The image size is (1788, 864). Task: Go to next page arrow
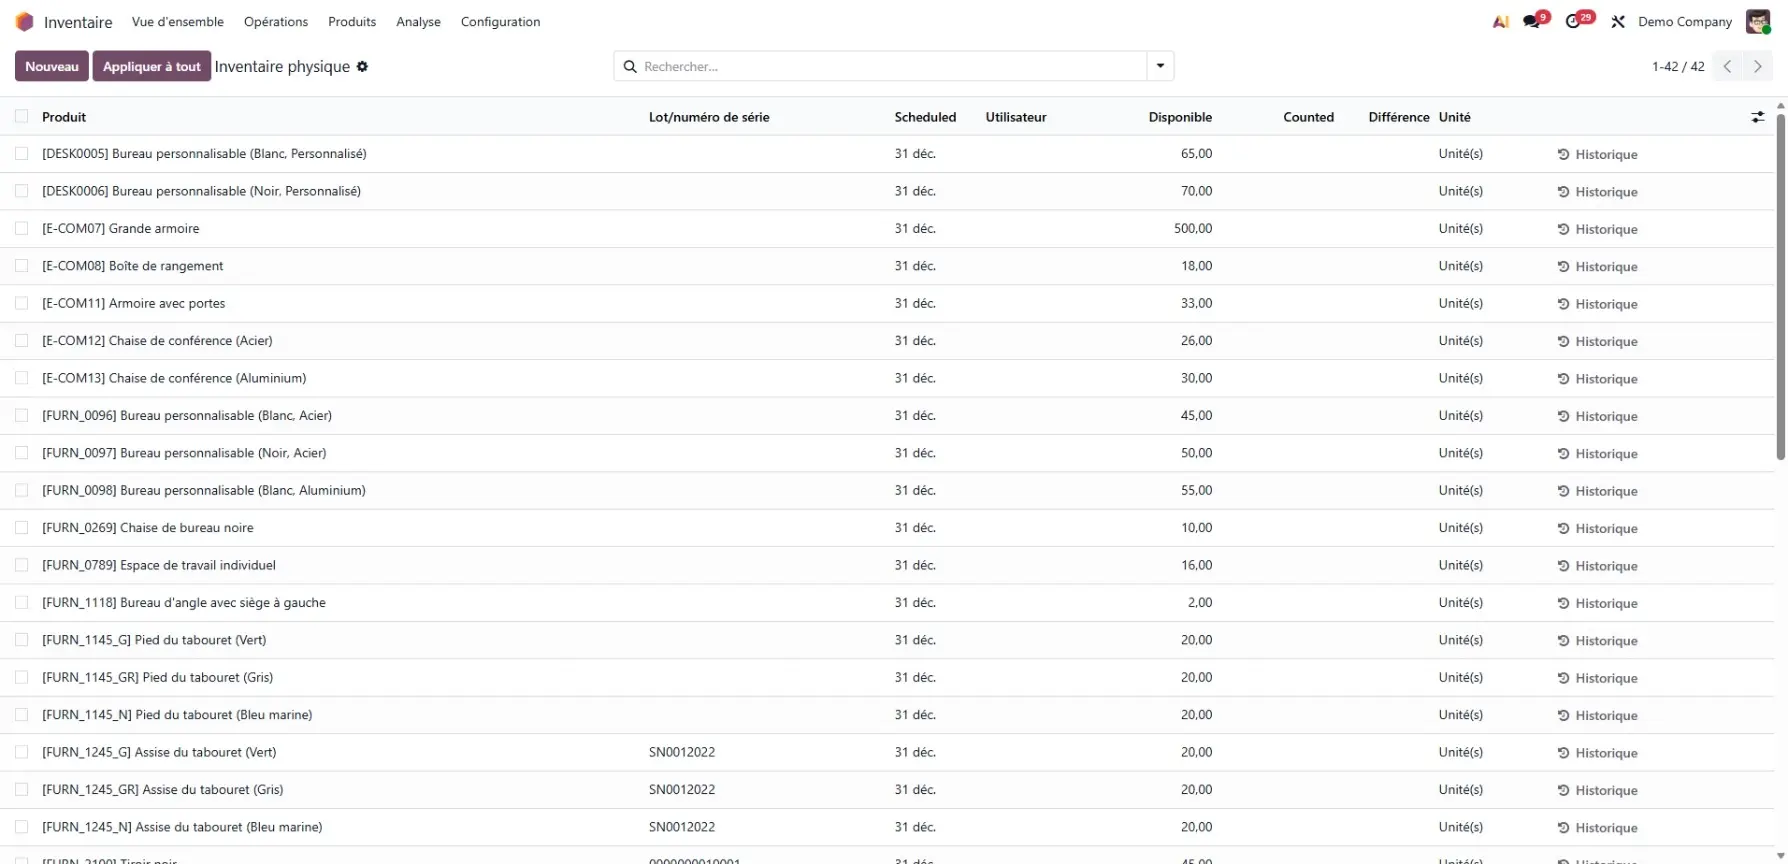pyautogui.click(x=1757, y=67)
